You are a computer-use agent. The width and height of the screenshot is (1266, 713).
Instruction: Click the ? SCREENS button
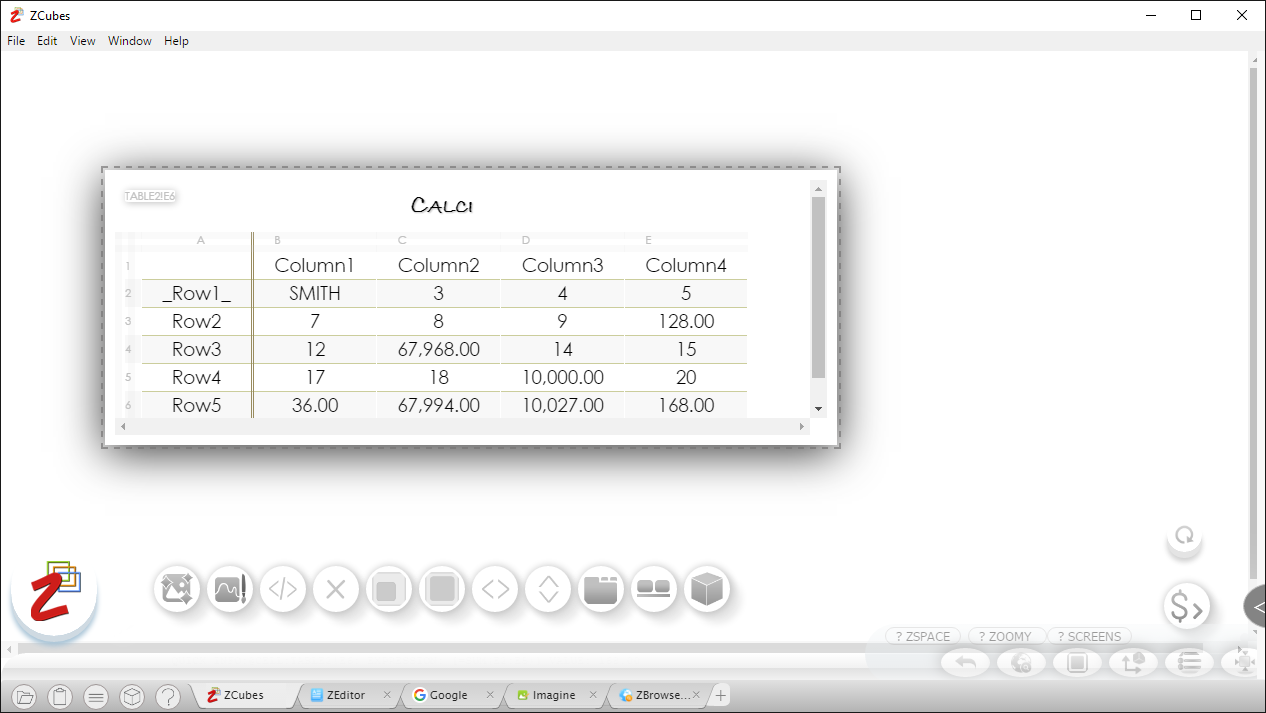click(1091, 636)
